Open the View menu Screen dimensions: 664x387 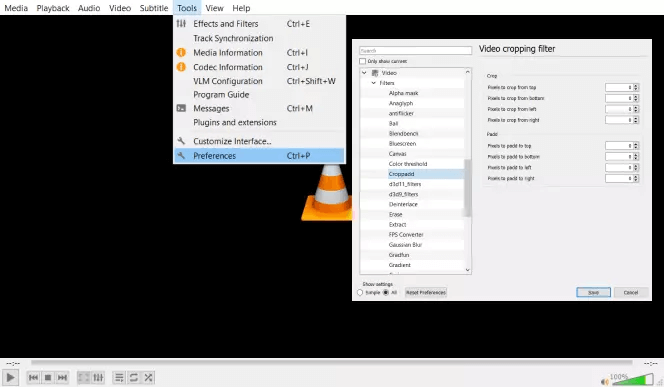[x=214, y=8]
